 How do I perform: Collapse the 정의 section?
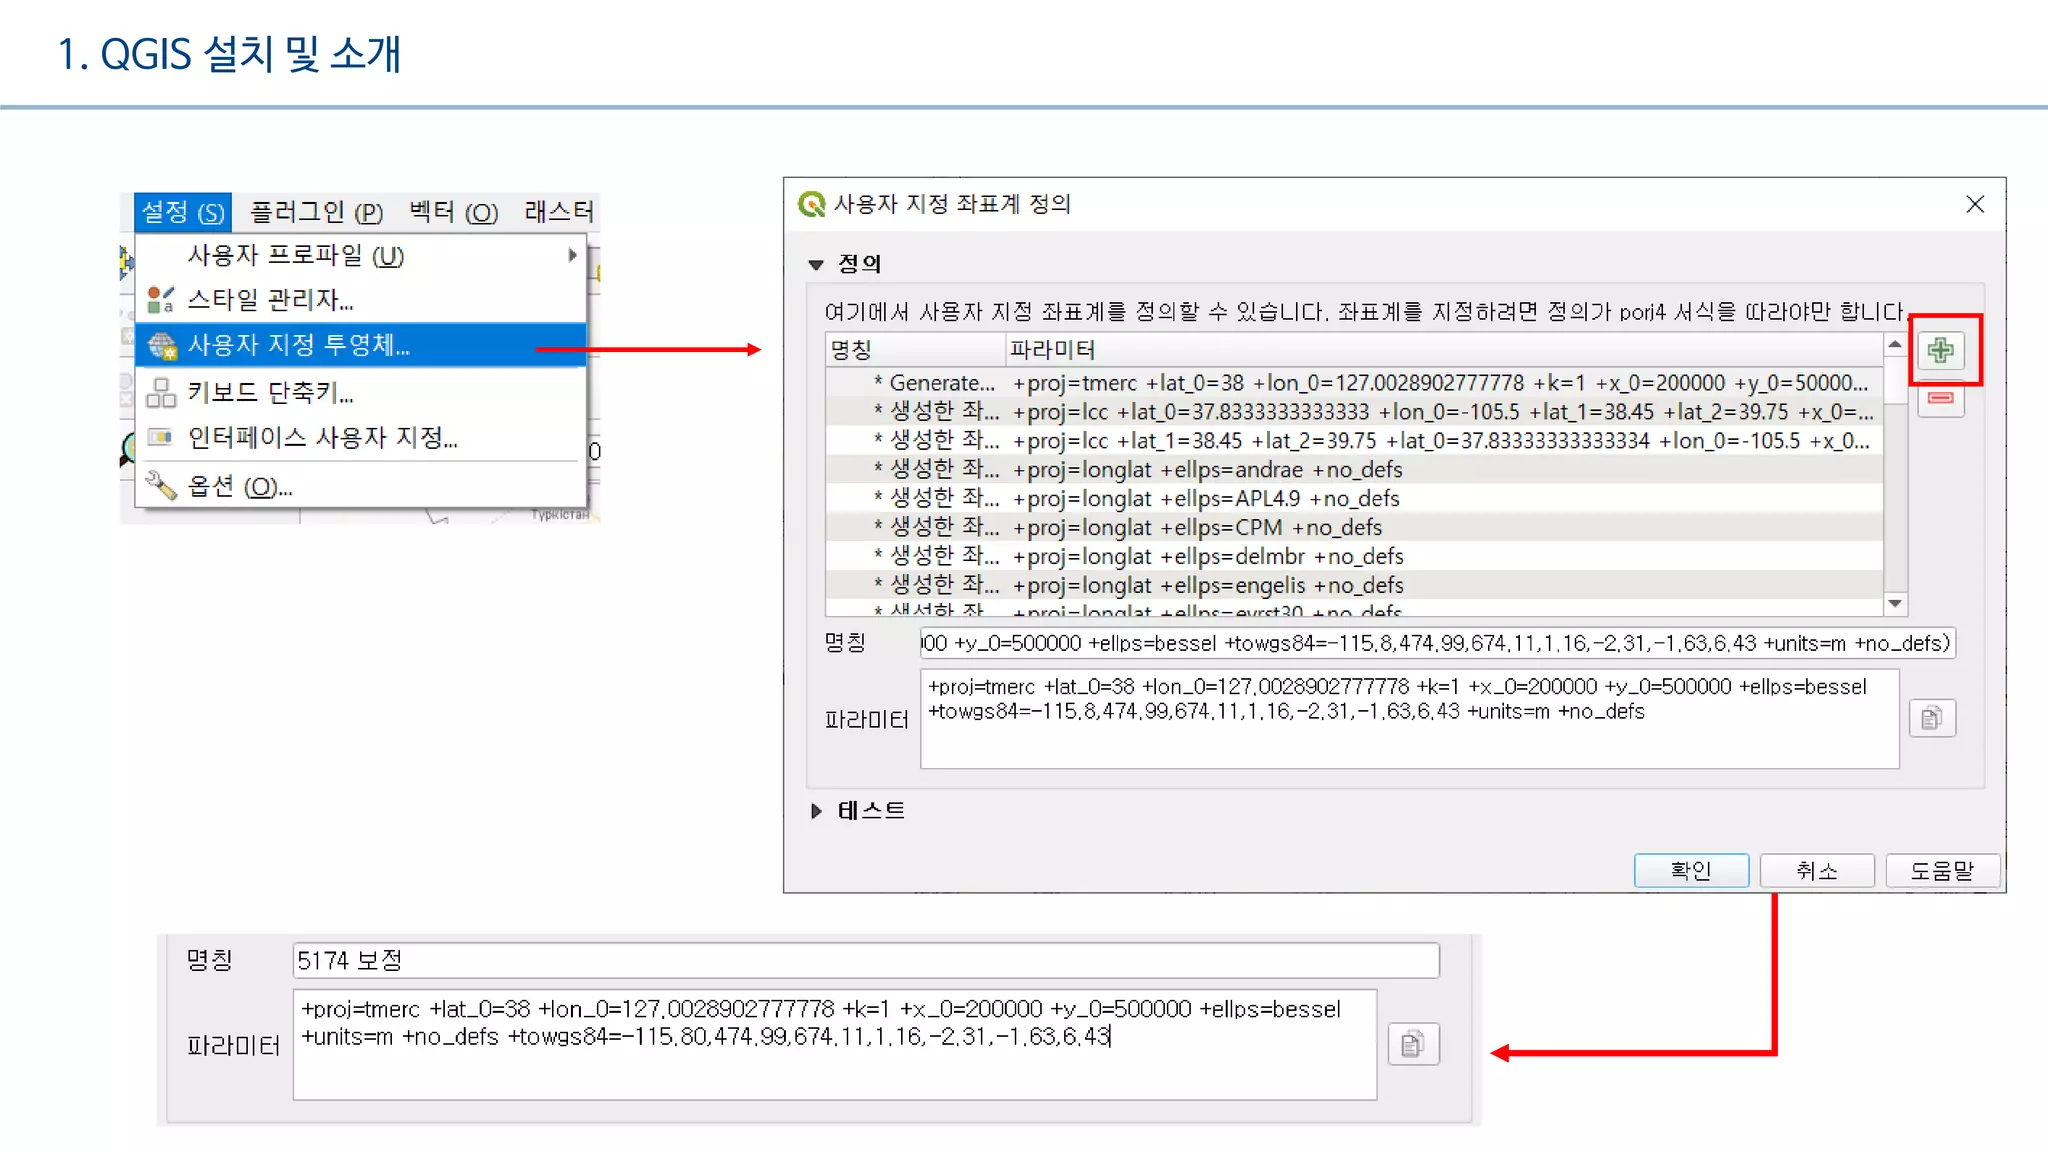[x=816, y=265]
